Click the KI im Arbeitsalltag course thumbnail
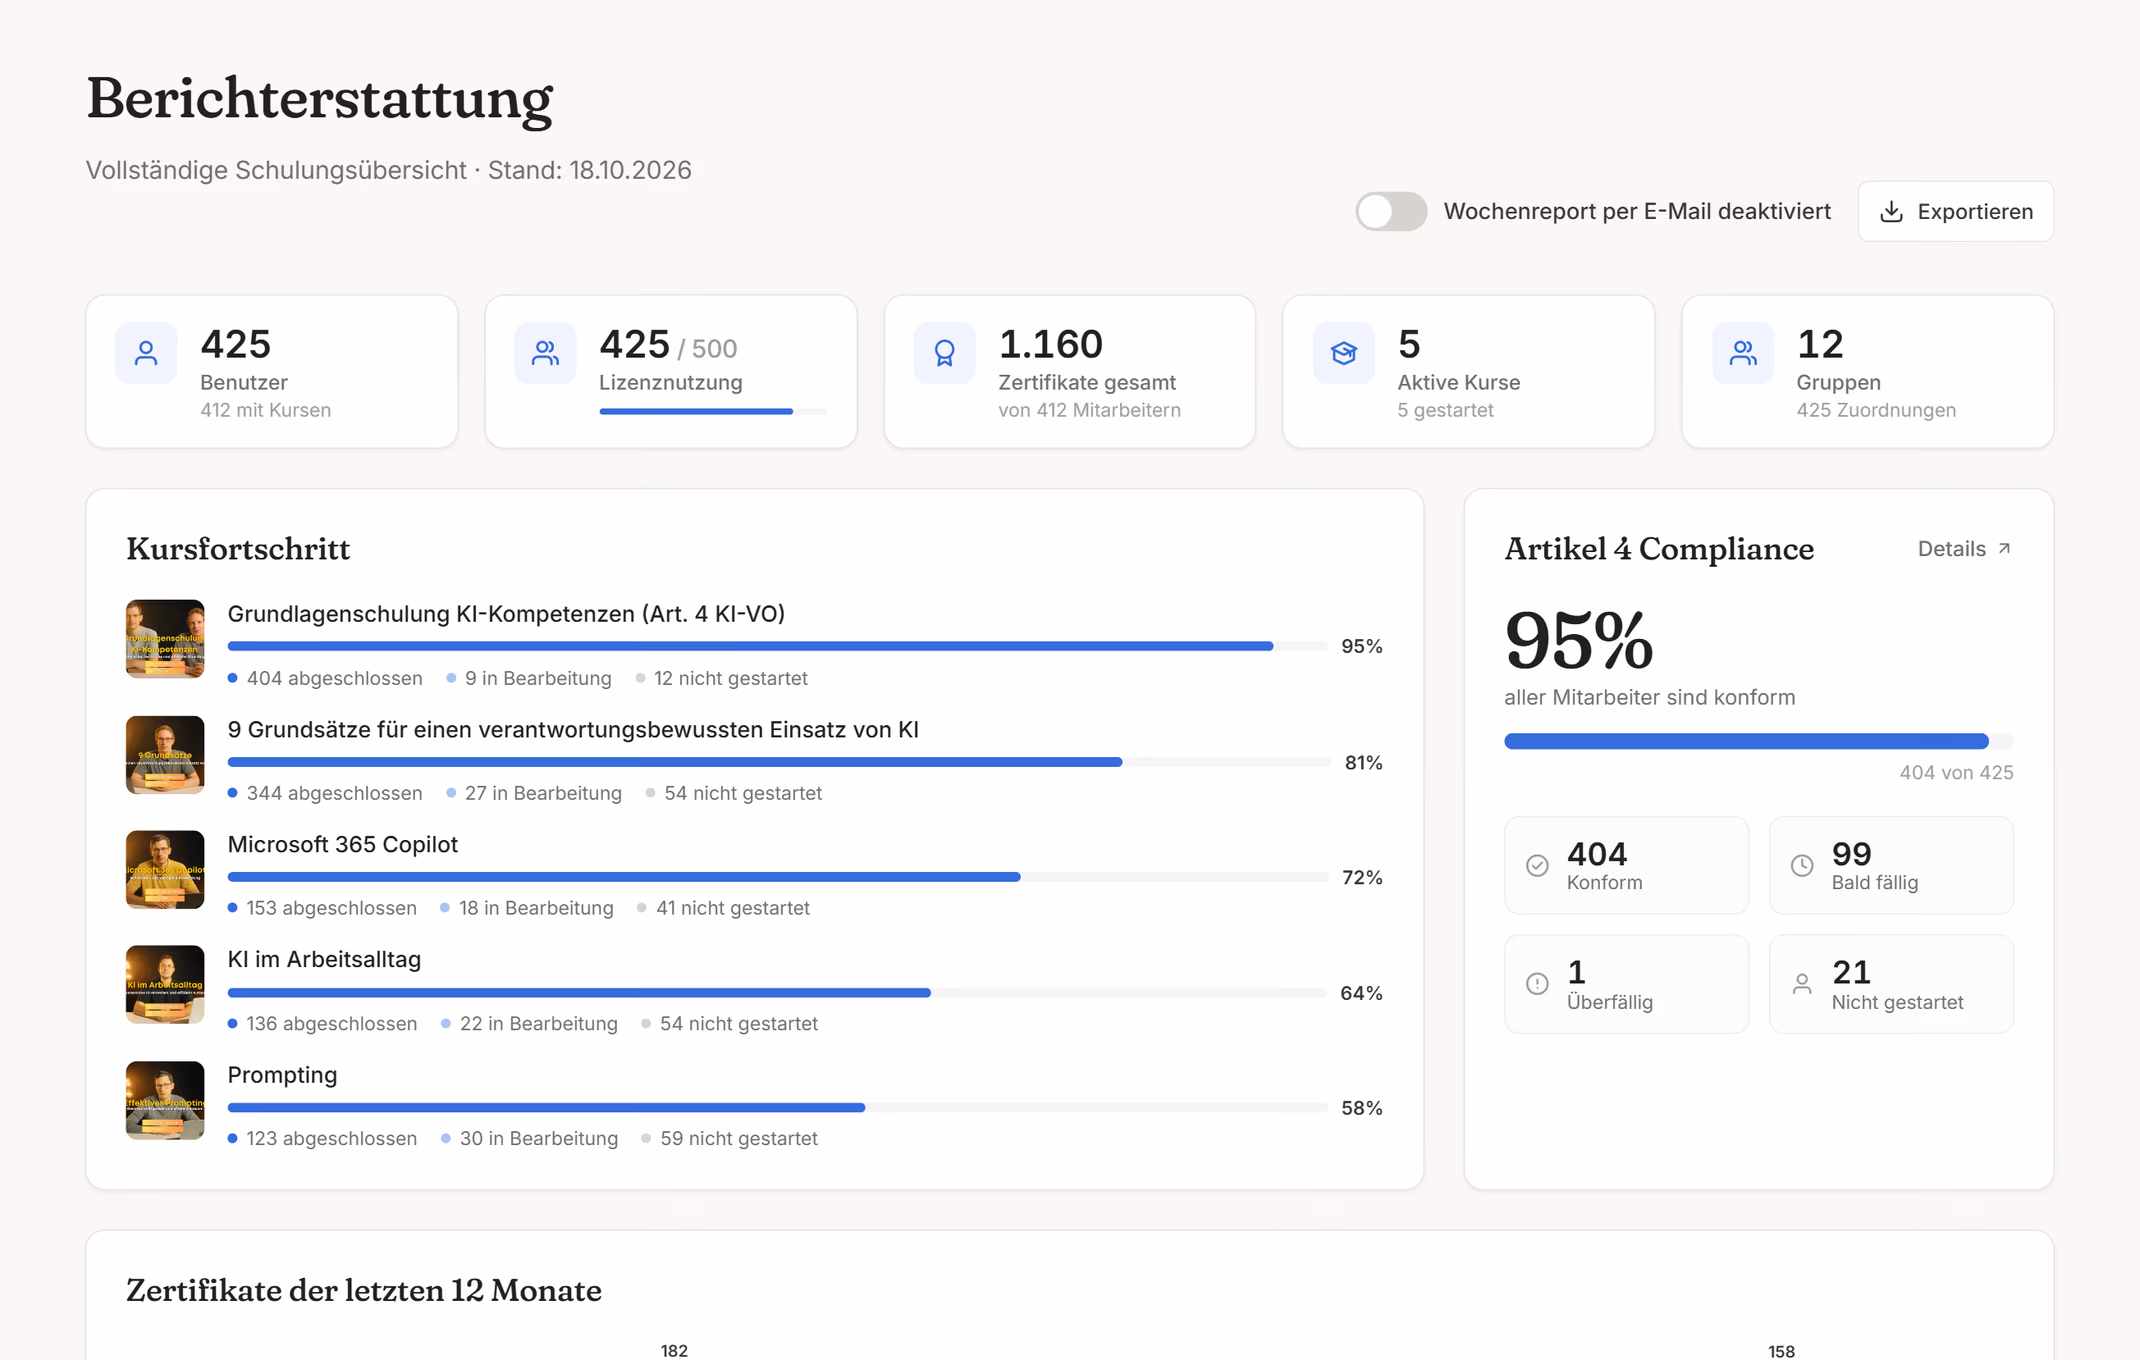This screenshot has height=1360, width=2140. tap(165, 985)
